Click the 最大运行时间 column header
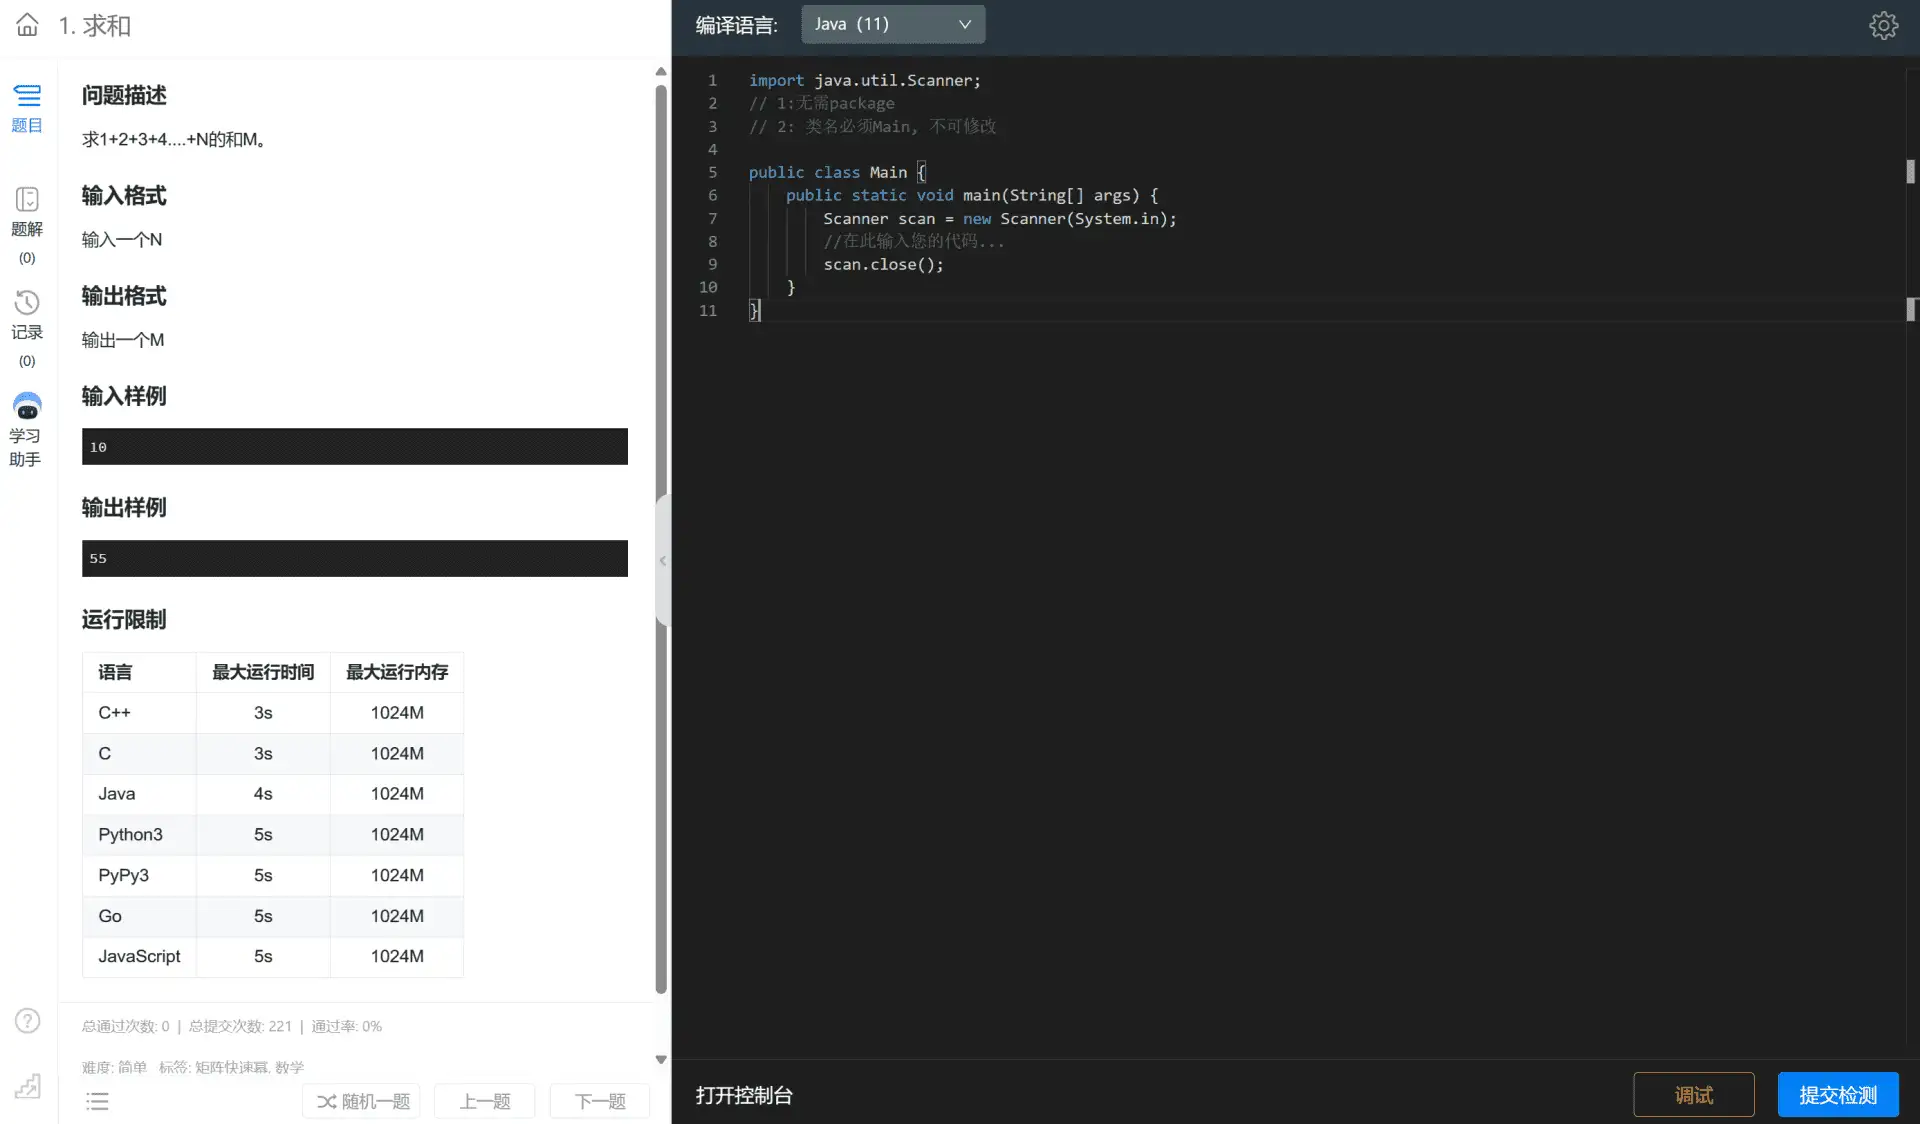The width and height of the screenshot is (1920, 1124). coord(263,672)
